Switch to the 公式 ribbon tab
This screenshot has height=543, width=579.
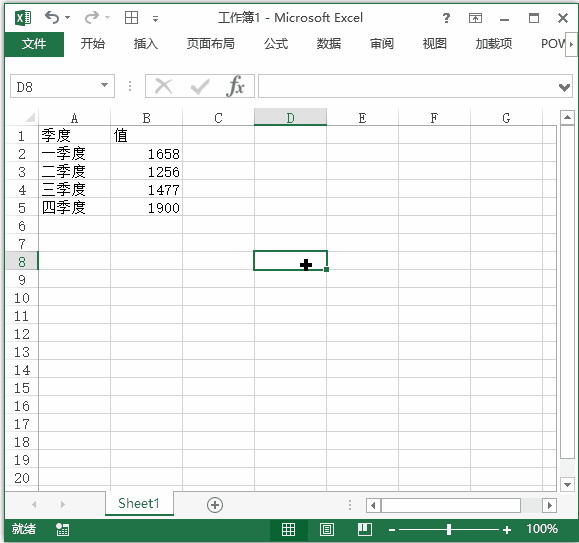coord(276,44)
